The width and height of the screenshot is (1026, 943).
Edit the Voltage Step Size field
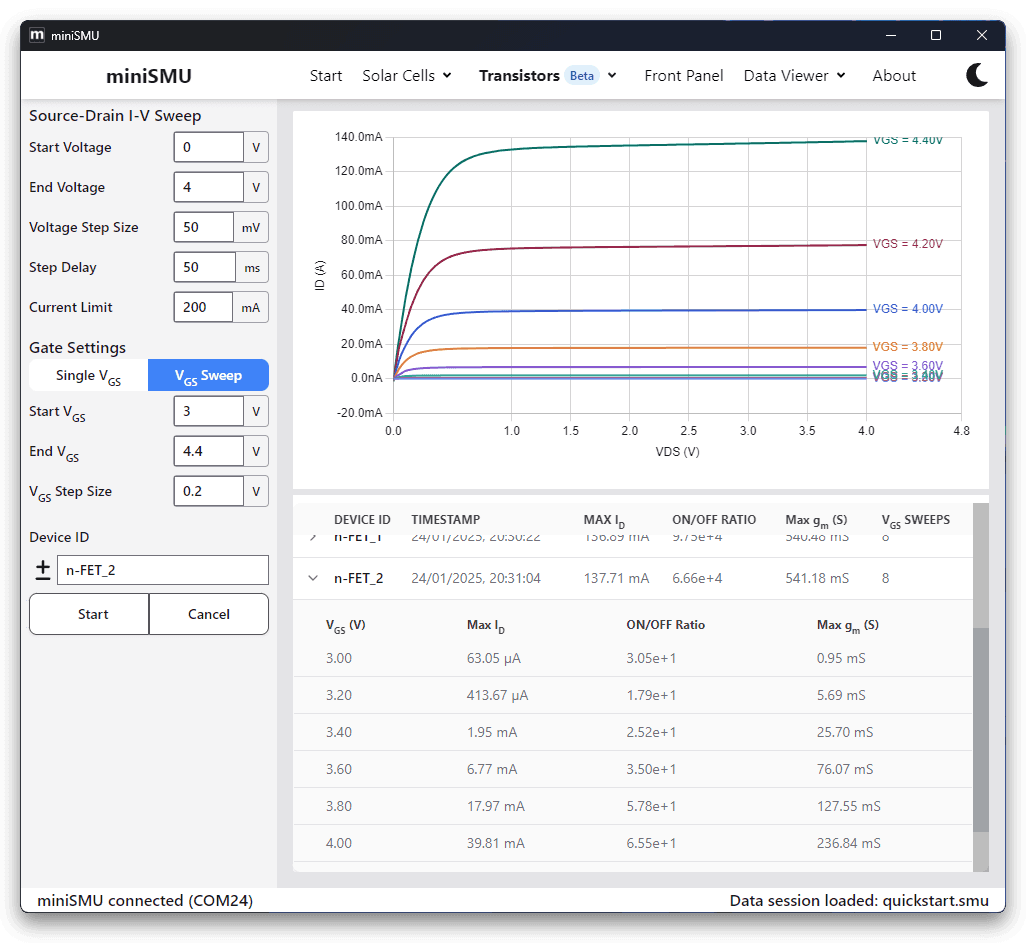pos(203,227)
